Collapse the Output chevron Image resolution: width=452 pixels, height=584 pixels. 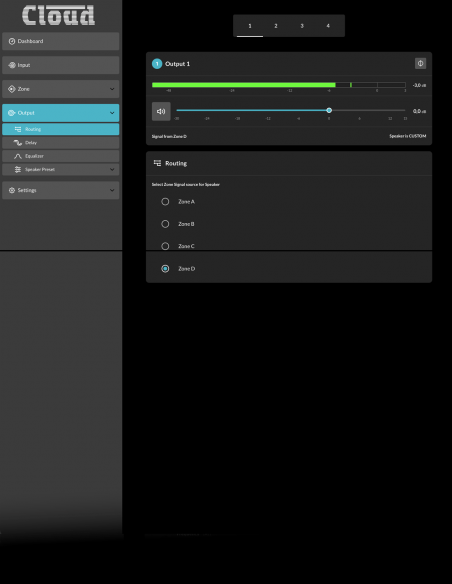coord(112,113)
